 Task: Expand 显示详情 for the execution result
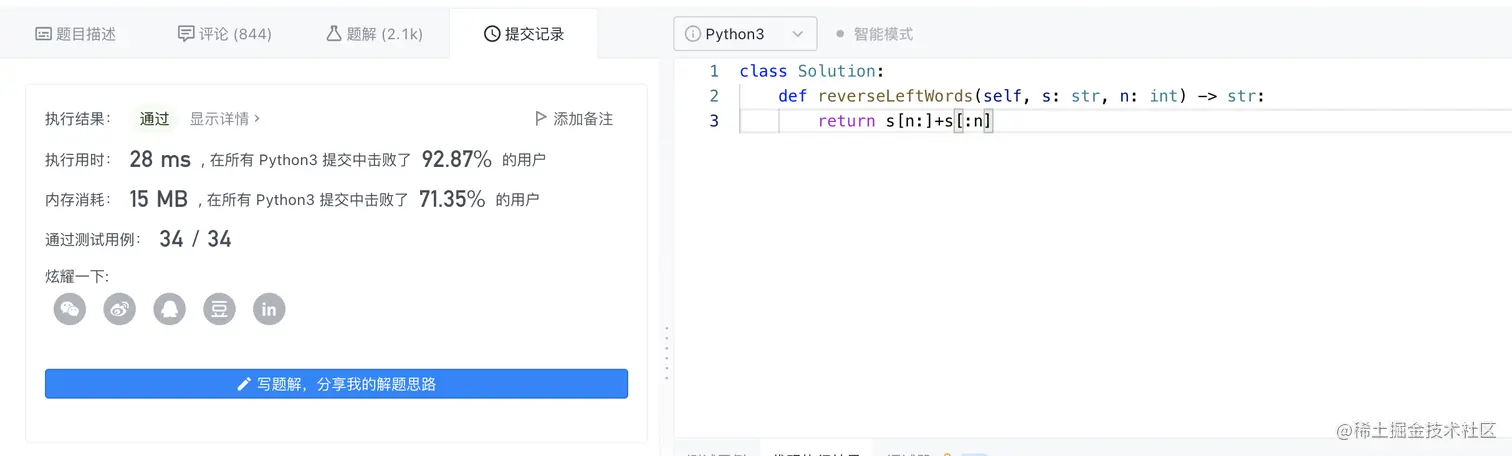(x=225, y=119)
